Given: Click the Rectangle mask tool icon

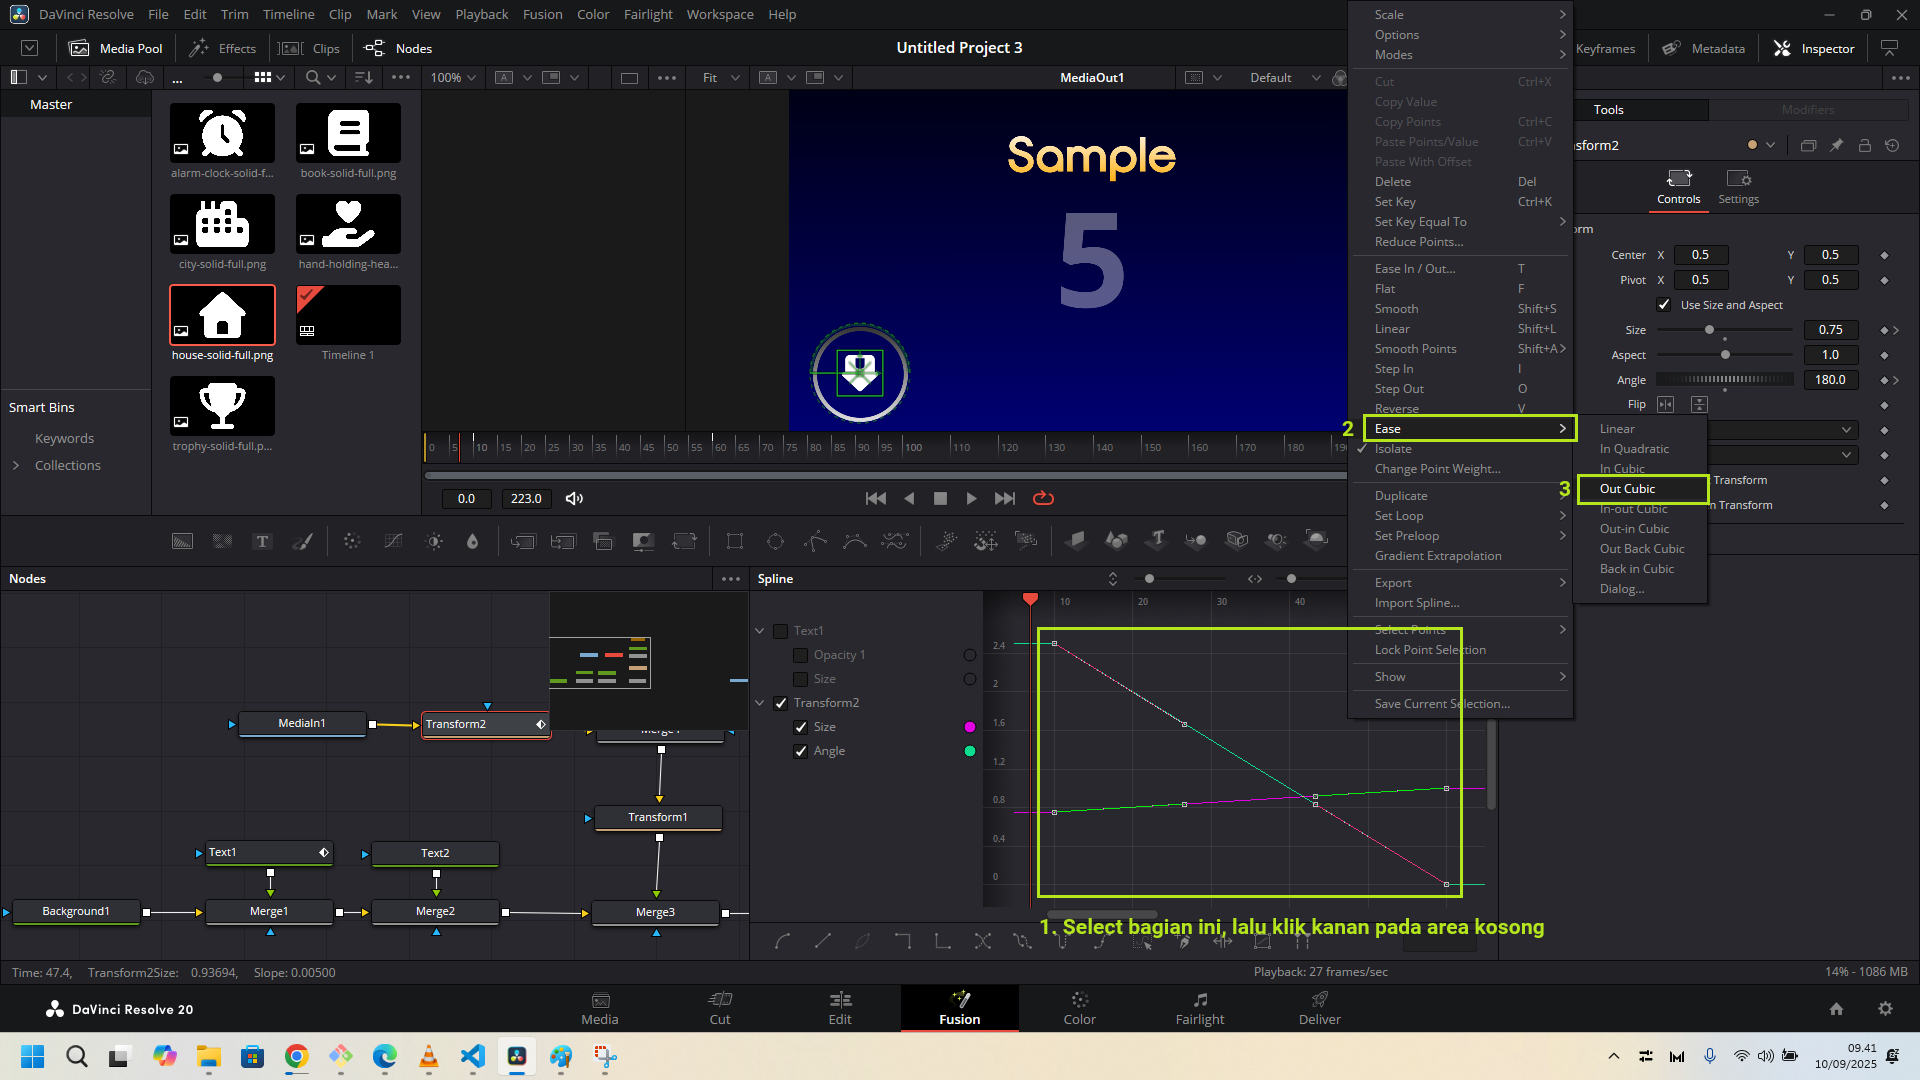Looking at the screenshot, I should pyautogui.click(x=735, y=541).
